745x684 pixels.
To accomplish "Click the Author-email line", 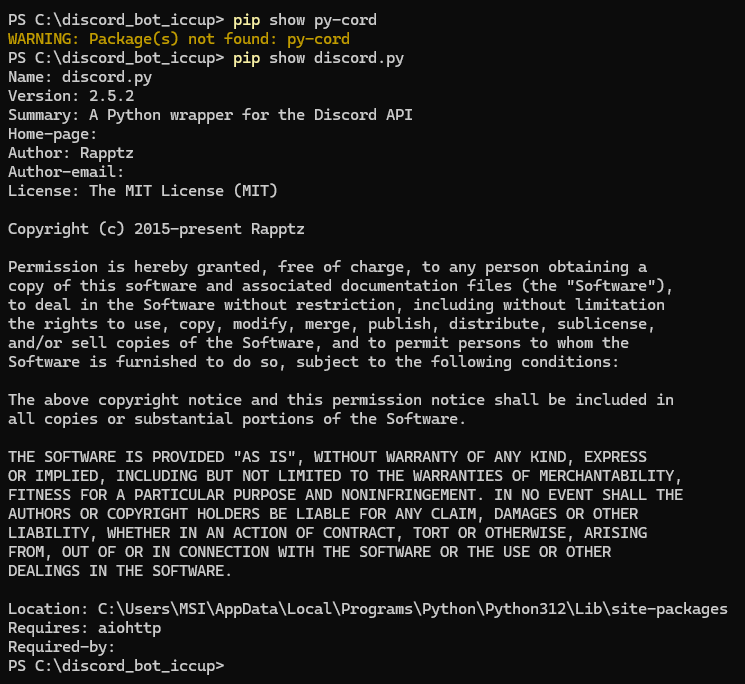I will (x=66, y=172).
